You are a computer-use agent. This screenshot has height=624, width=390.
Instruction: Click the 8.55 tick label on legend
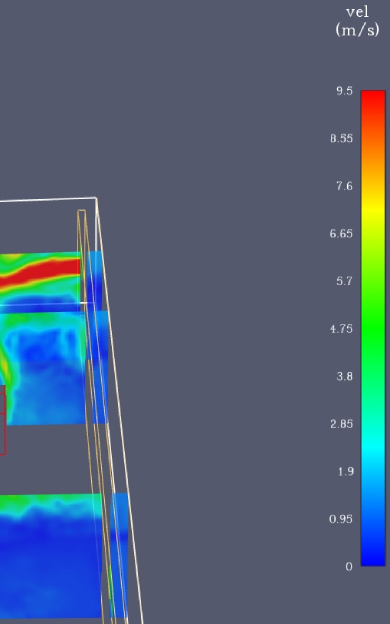click(x=341, y=138)
